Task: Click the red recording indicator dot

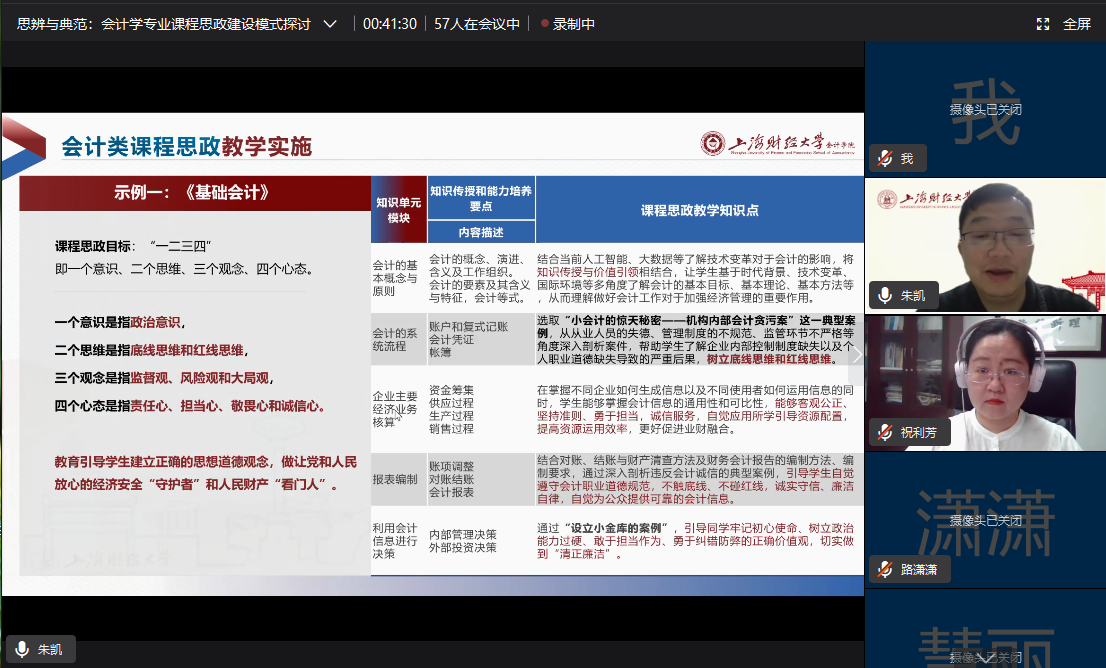Action: pos(544,24)
